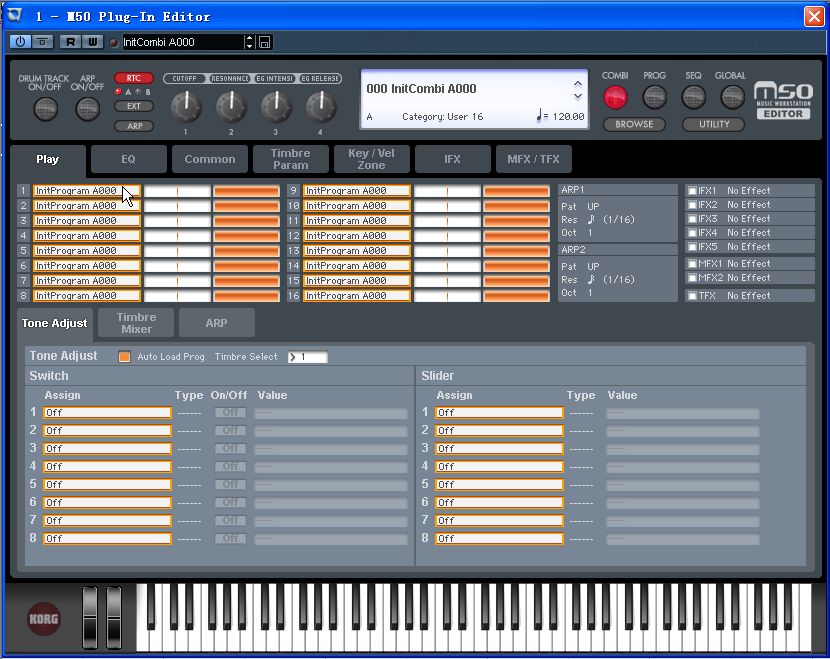
Task: Switch to the Key / Vel Zone tab
Action: [x=372, y=159]
